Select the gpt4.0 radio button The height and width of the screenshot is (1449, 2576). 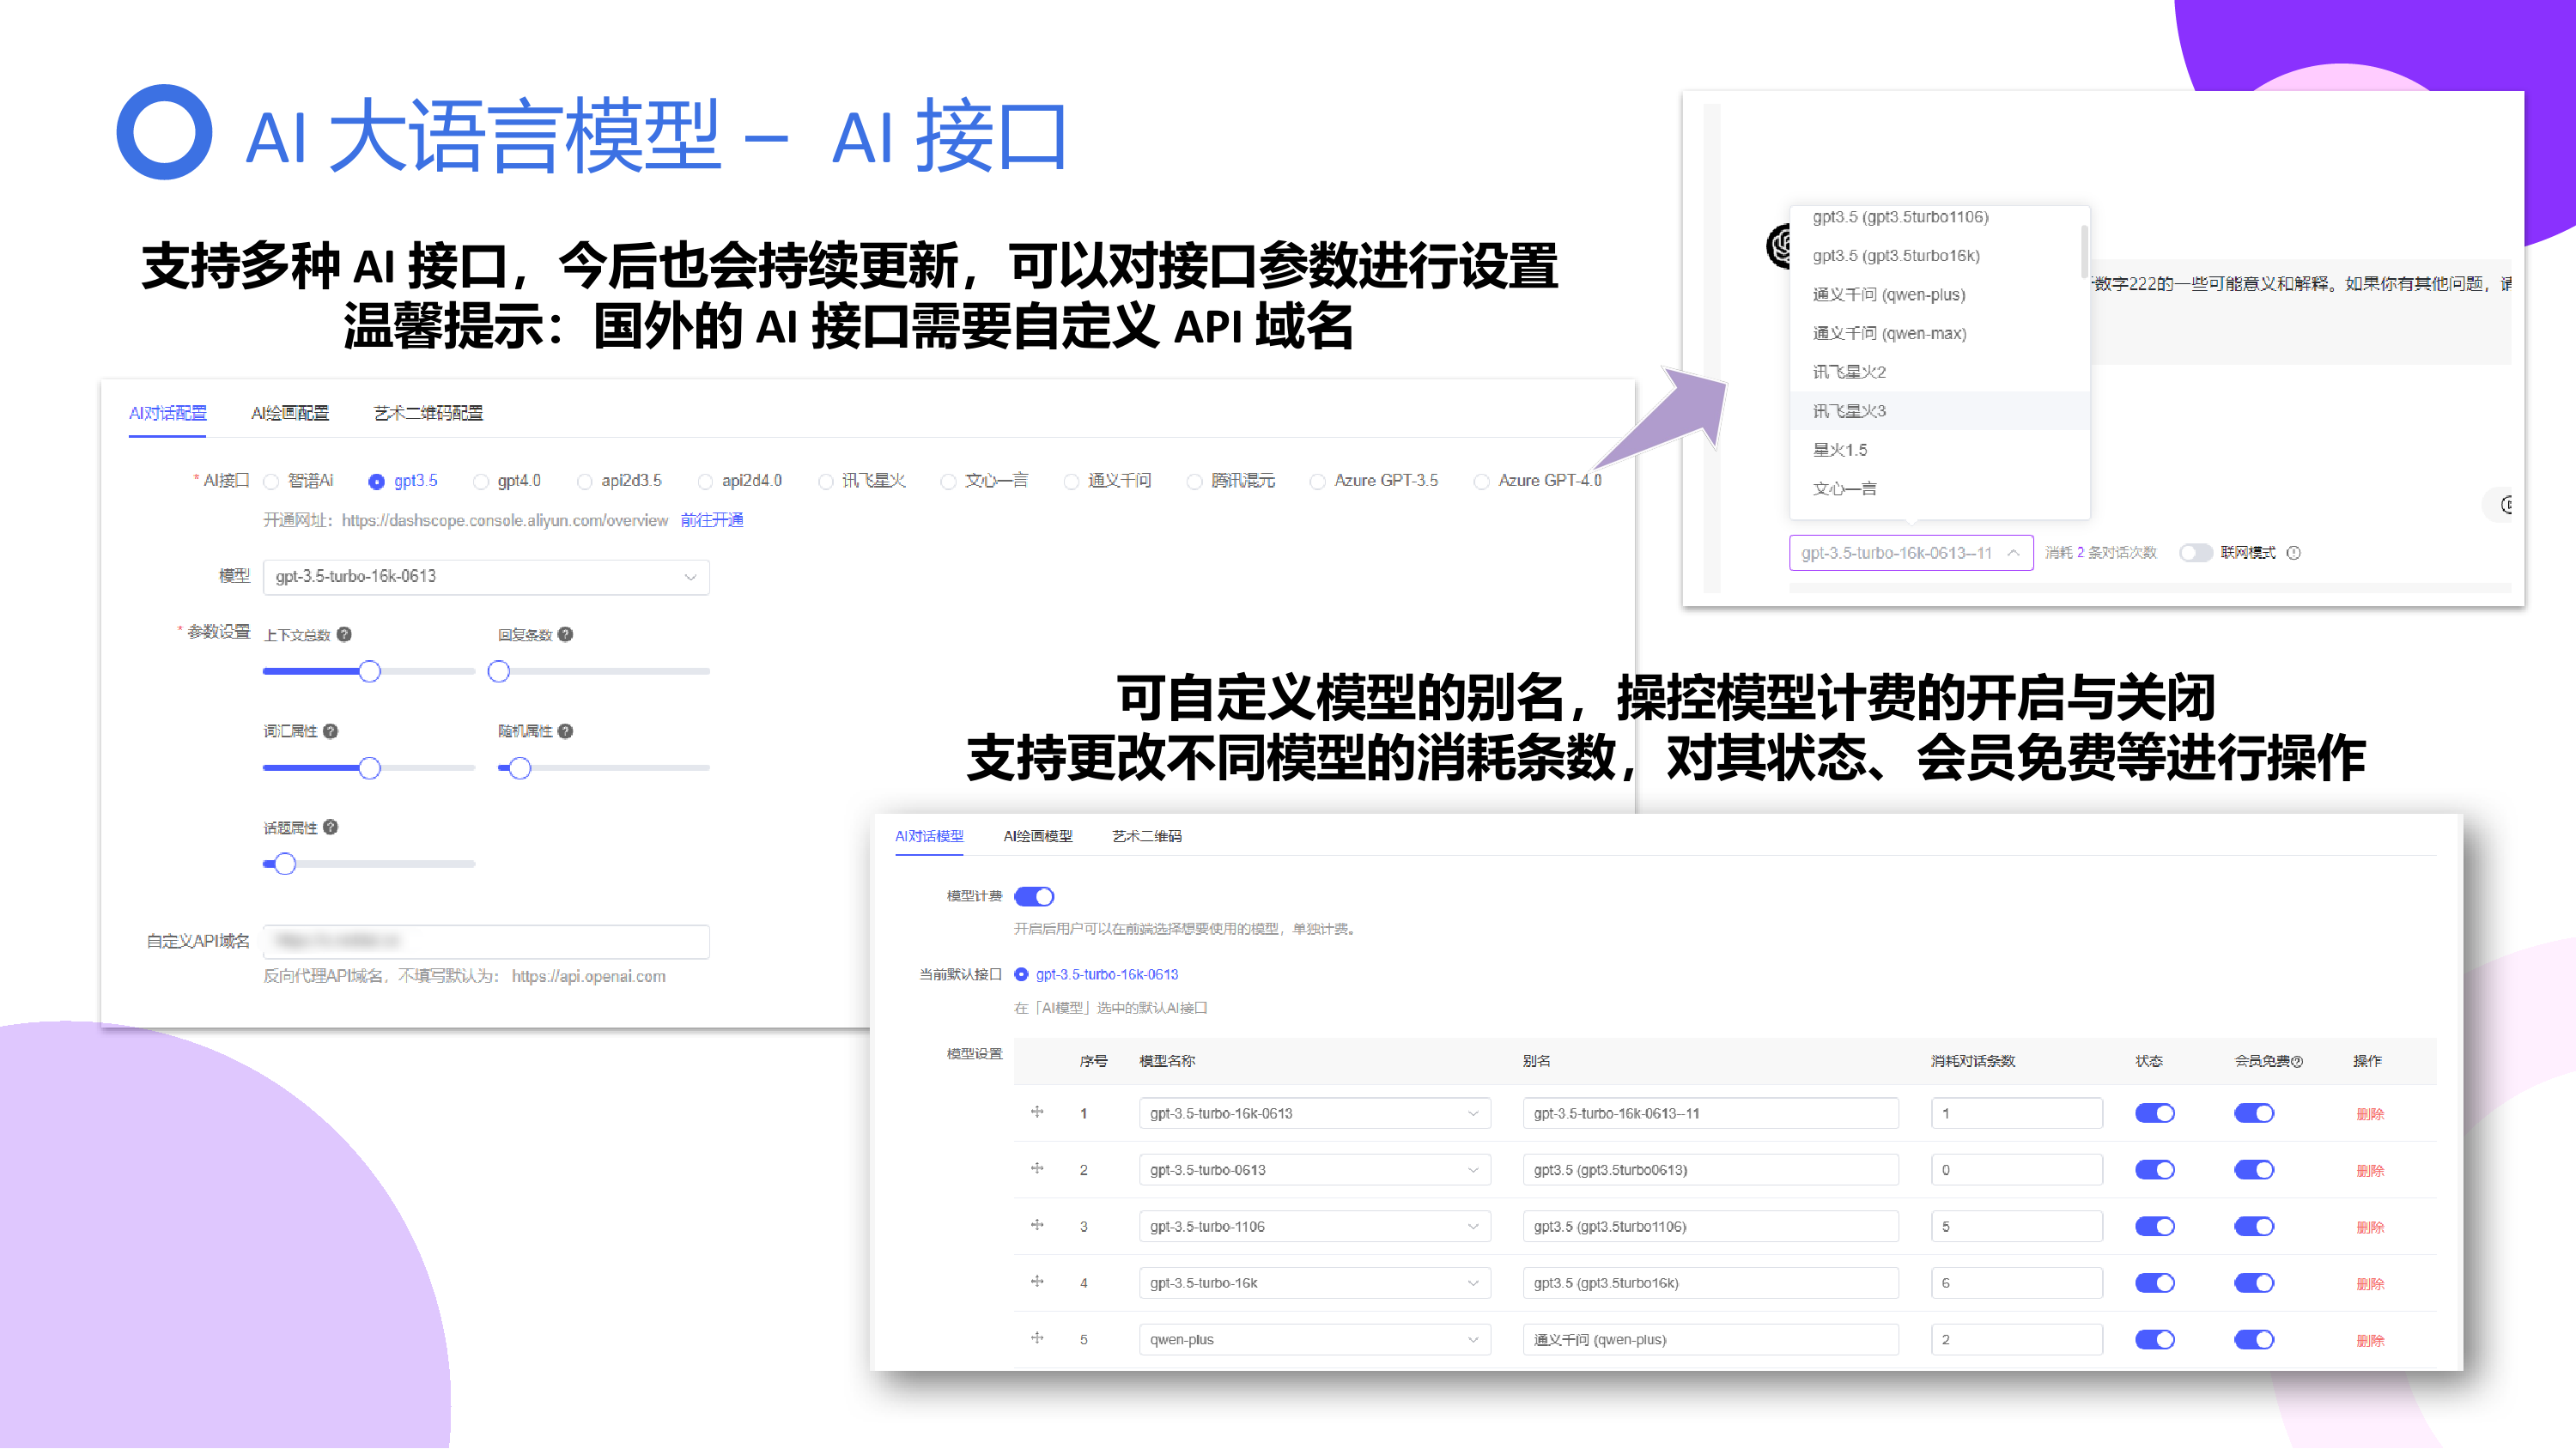pyautogui.click(x=481, y=482)
